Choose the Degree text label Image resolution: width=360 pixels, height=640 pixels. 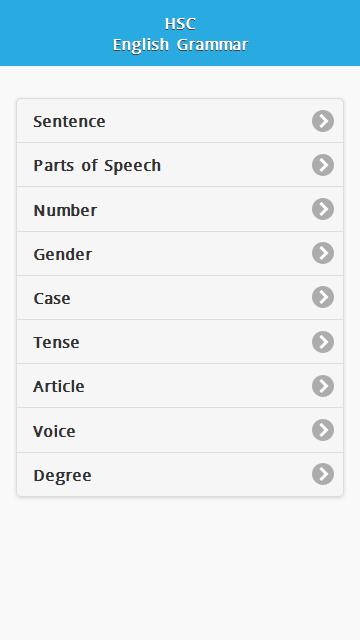tap(62, 476)
